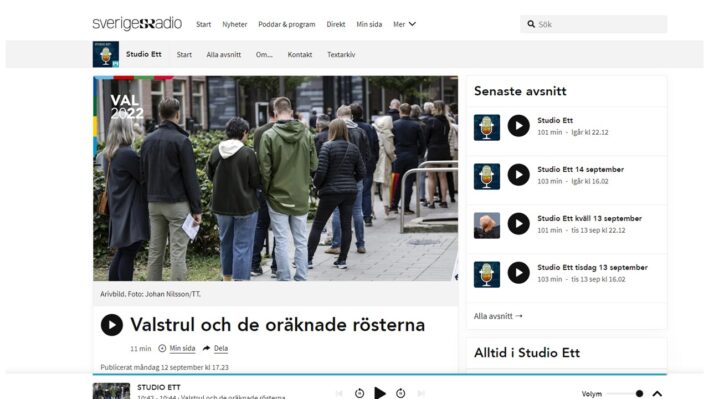Play the episode titled Studio Ett
The image size is (709, 399).
coord(519,126)
